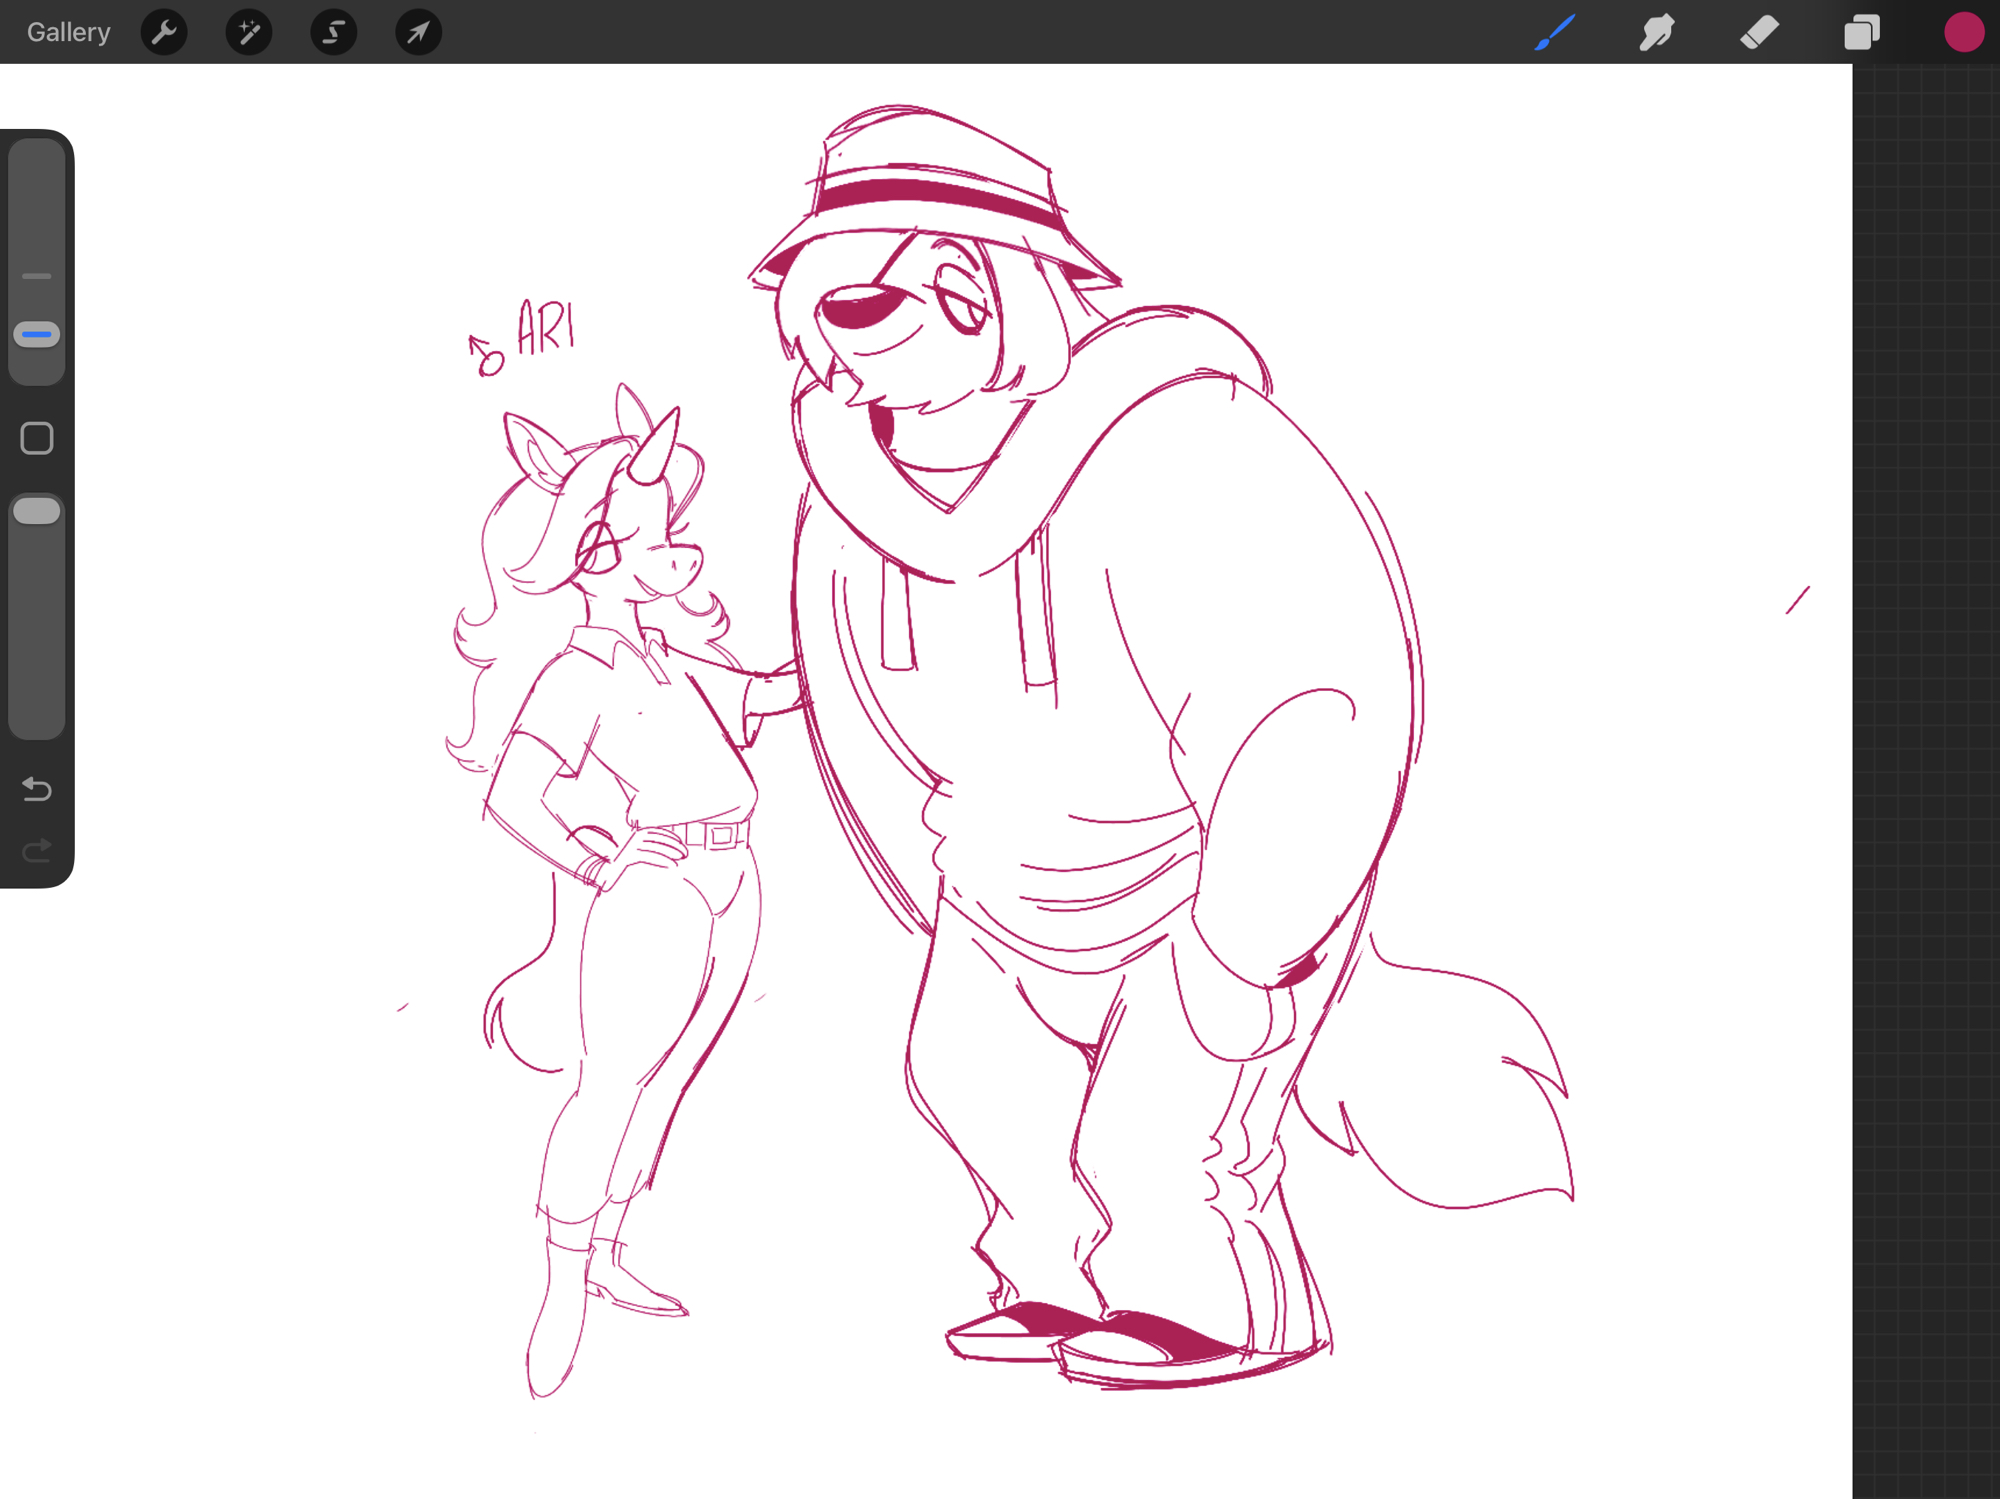Open the magenta active color picker
Image resolution: width=2000 pixels, height=1499 pixels.
(x=1963, y=32)
